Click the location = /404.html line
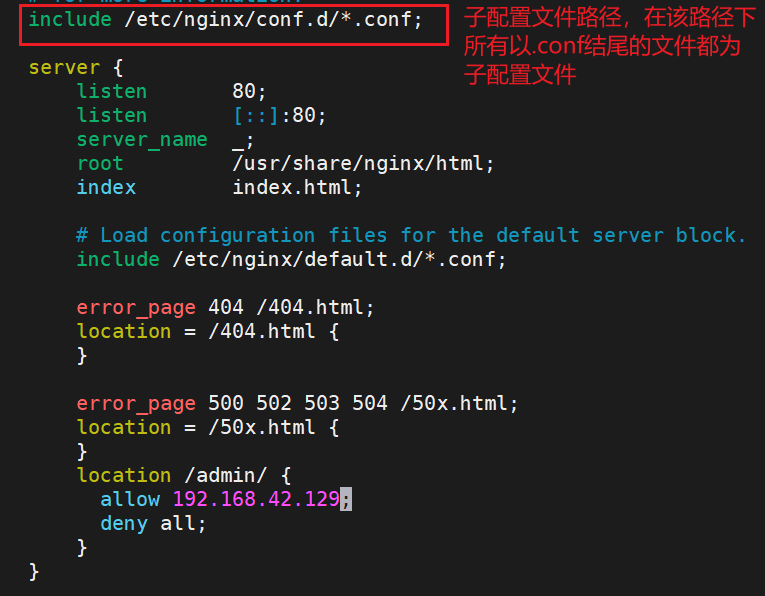This screenshot has height=596, width=765. click(208, 332)
